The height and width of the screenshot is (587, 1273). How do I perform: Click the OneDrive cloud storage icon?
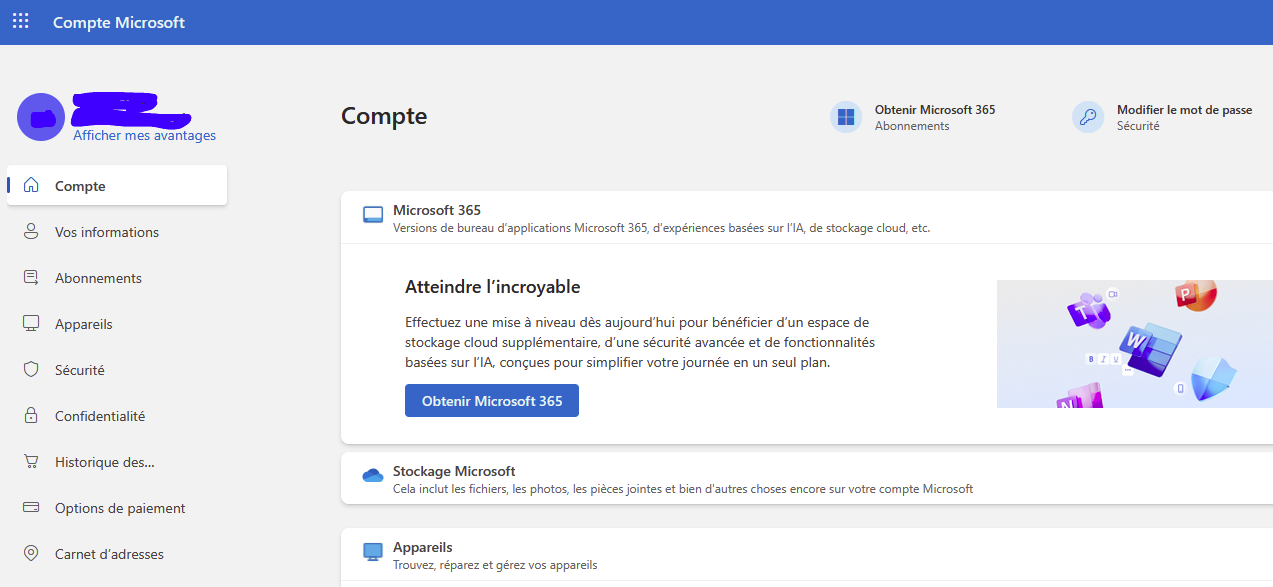373,476
